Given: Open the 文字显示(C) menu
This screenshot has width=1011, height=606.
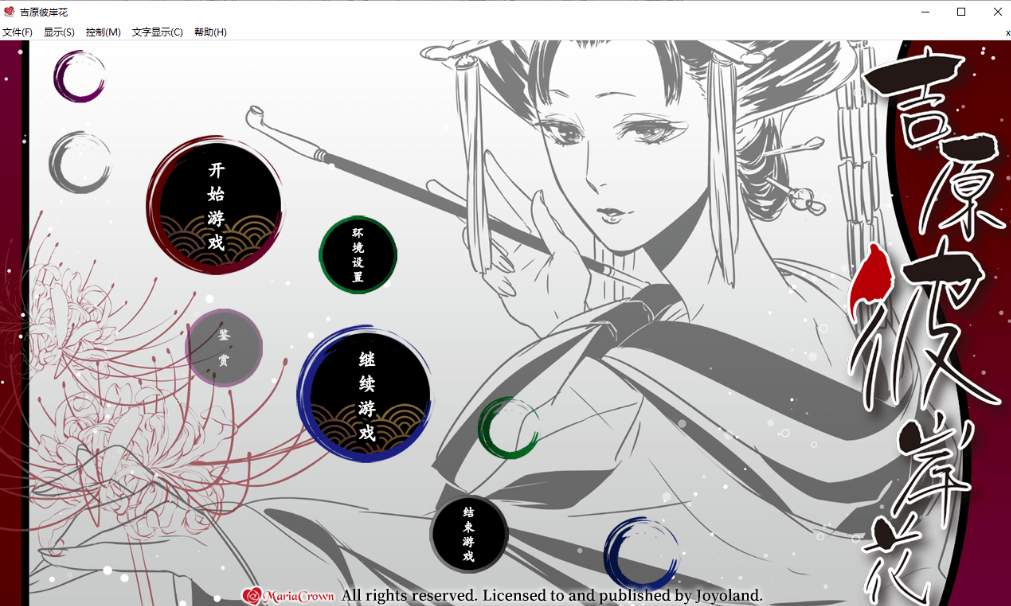Looking at the screenshot, I should [157, 32].
